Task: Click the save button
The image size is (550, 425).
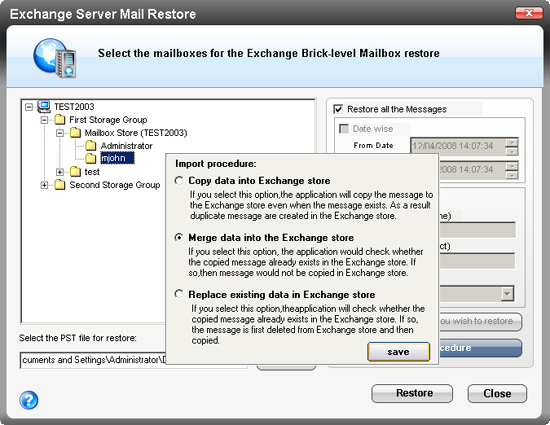Action: click(398, 352)
